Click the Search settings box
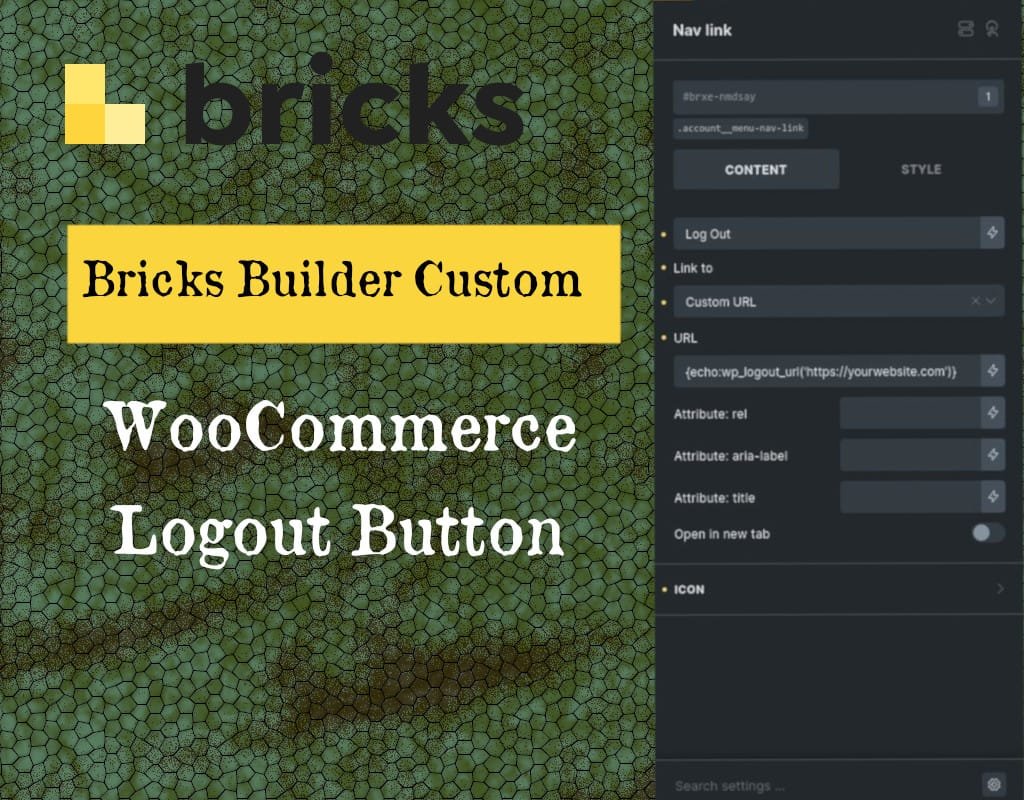Screen dimensions: 1024x800 (826, 785)
